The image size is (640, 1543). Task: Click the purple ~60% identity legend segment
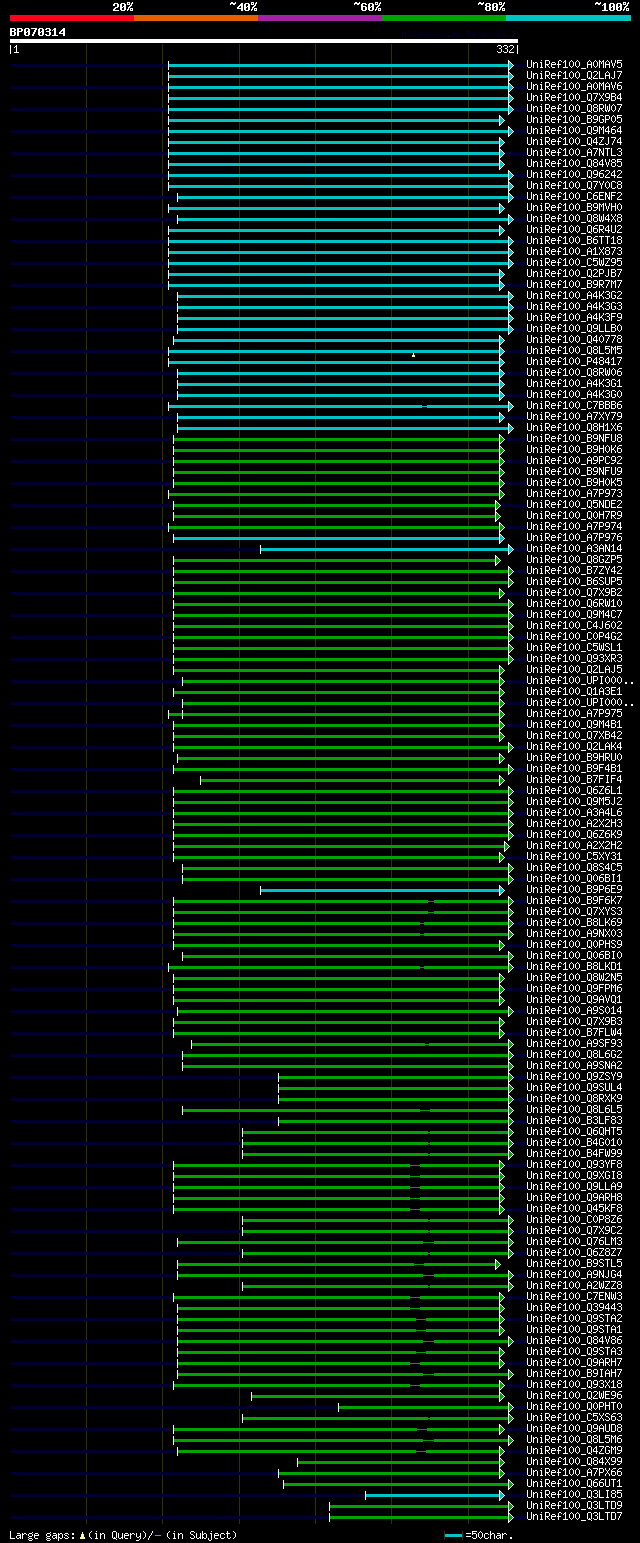point(319,17)
